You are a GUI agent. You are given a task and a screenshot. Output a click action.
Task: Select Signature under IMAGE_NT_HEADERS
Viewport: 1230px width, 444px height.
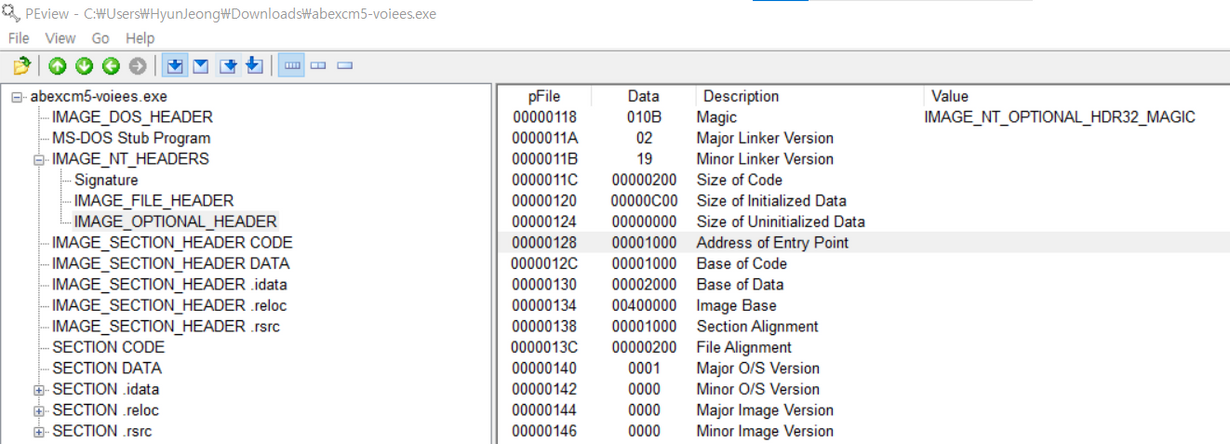[106, 180]
